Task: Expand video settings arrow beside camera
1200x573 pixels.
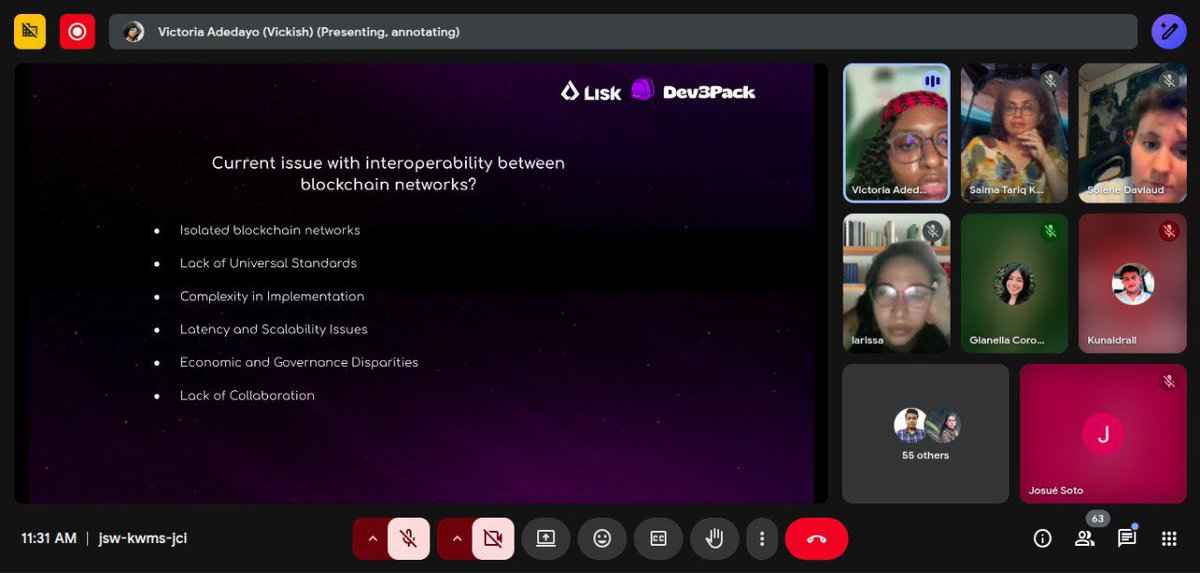Action: pos(456,538)
